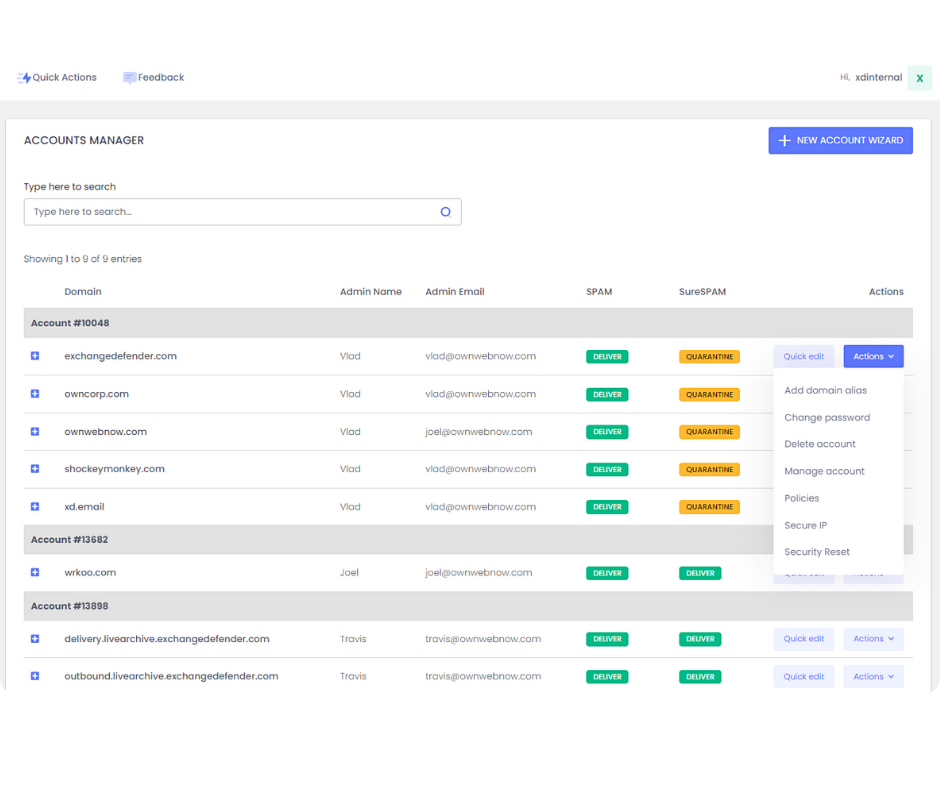Image resolution: width=940 pixels, height=788 pixels.
Task: Click plus icon on New Account Wizard
Action: click(784, 141)
